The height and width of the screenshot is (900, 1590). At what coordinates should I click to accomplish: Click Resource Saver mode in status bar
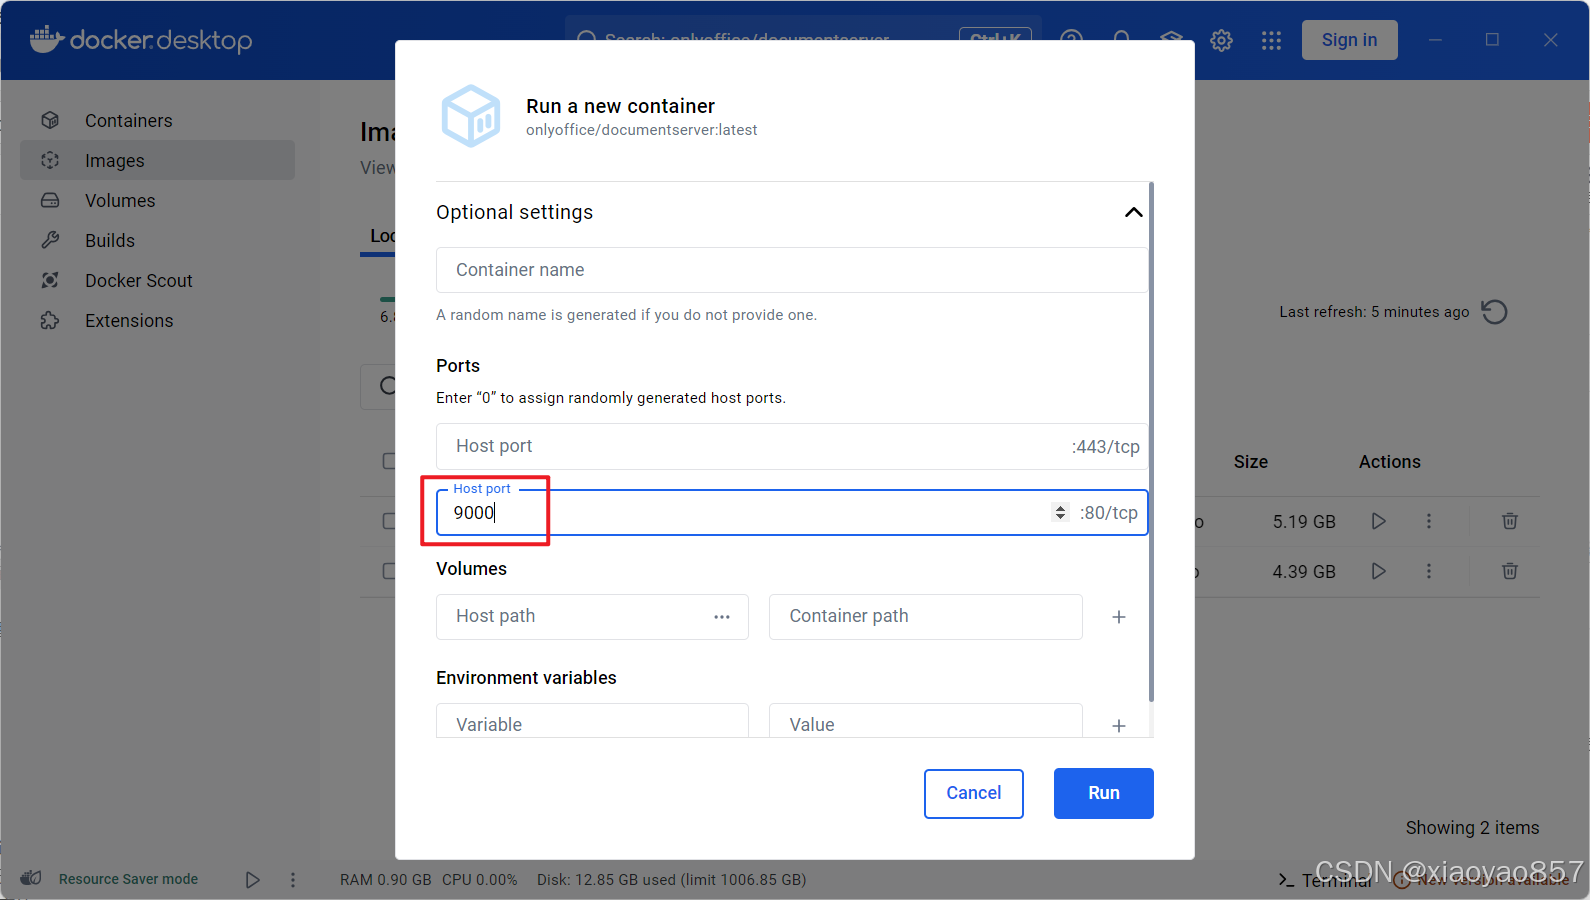(x=128, y=879)
